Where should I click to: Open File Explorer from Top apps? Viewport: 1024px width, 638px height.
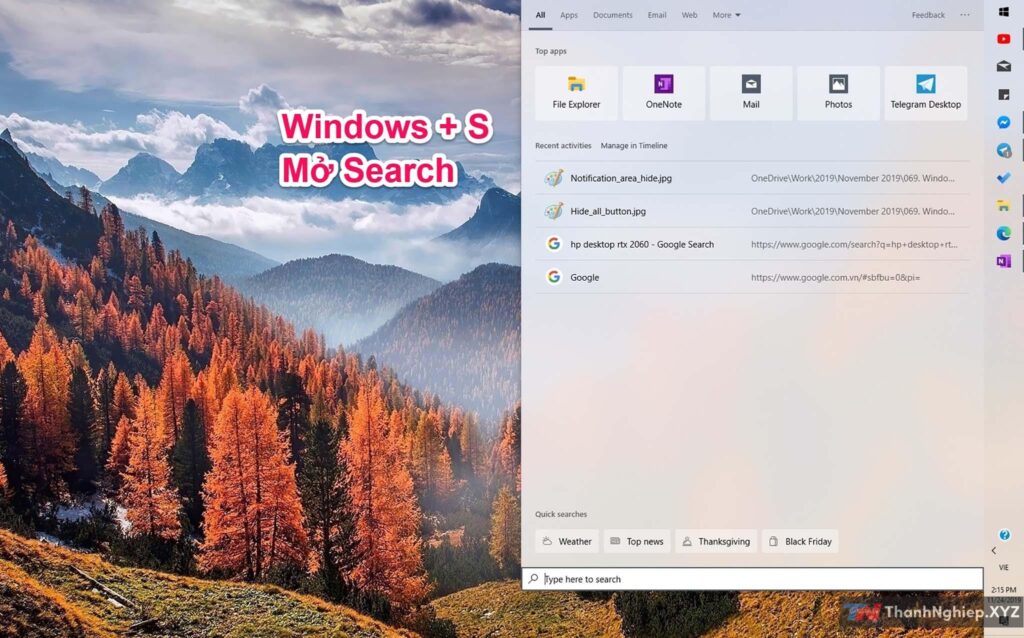point(576,93)
